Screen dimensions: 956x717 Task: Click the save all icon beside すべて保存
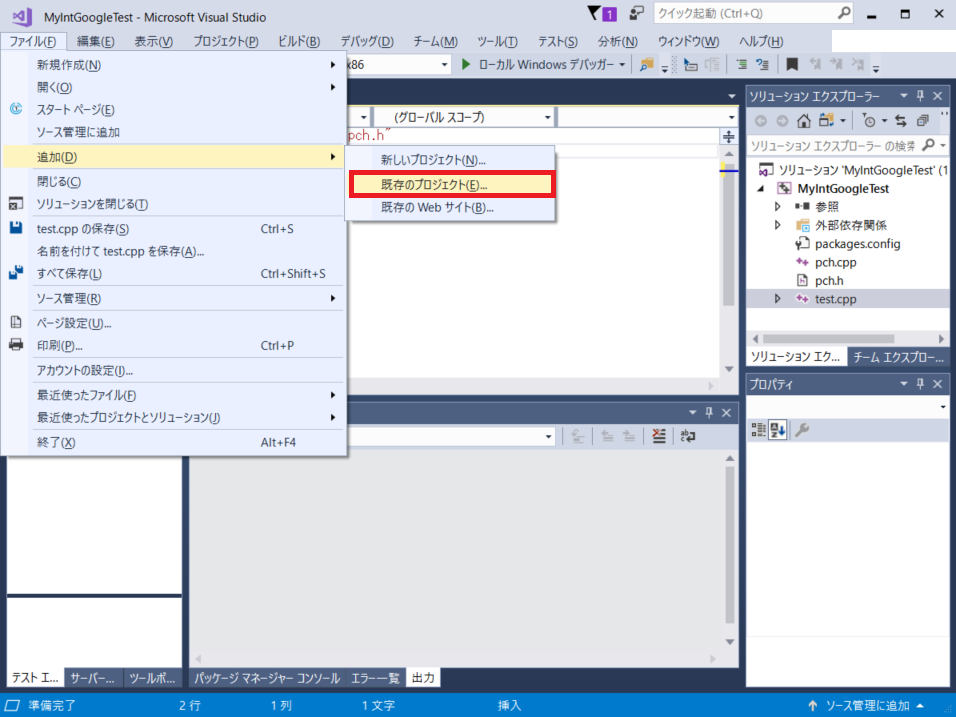16,273
